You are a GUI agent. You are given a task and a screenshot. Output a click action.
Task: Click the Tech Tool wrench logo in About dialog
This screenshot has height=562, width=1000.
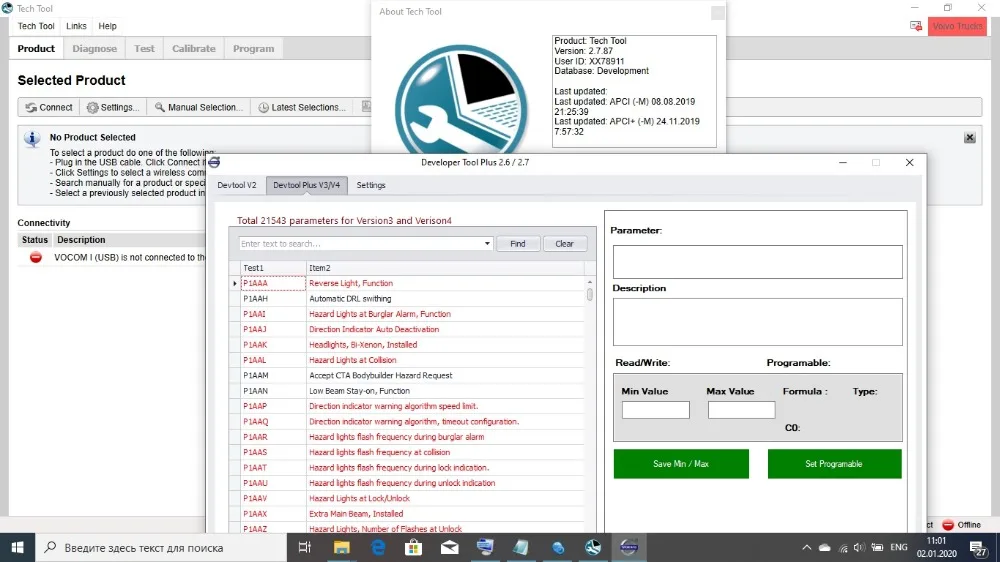(x=460, y=101)
